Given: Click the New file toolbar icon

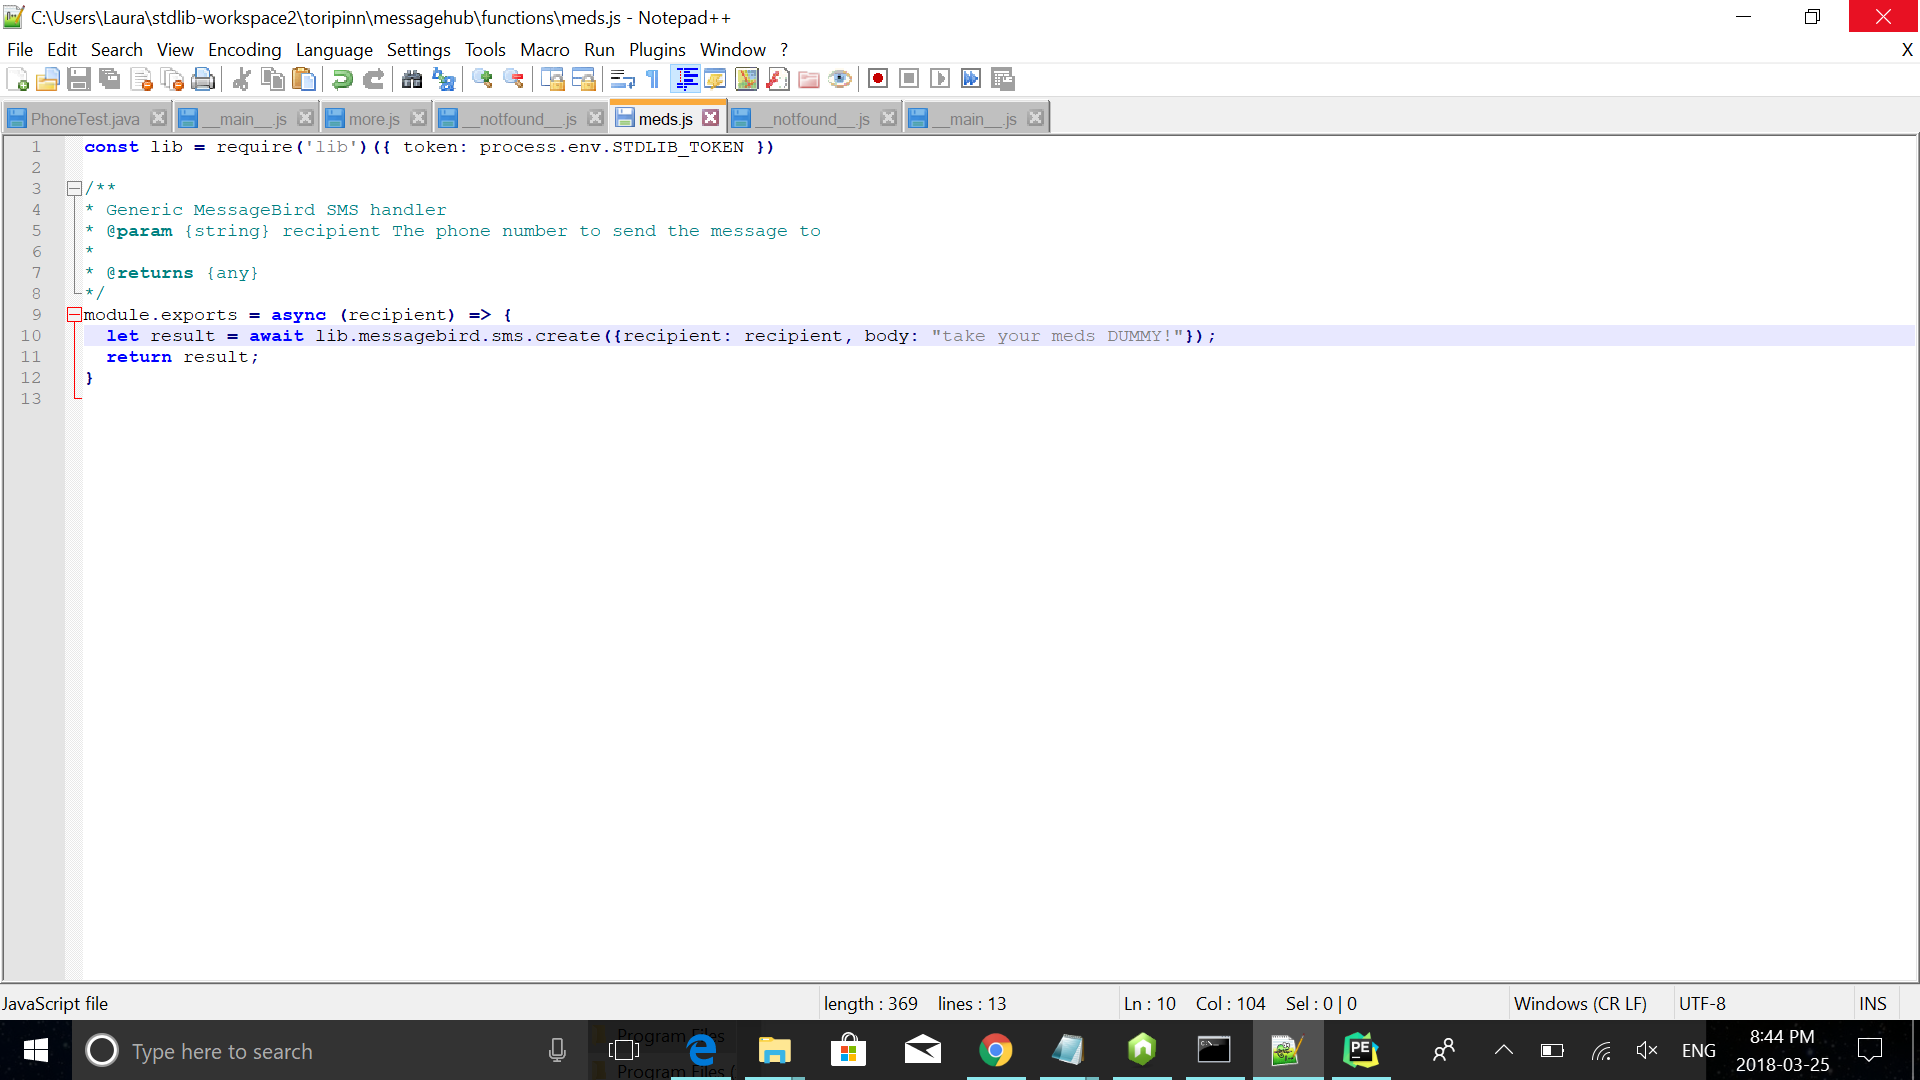Looking at the screenshot, I should pyautogui.click(x=17, y=79).
